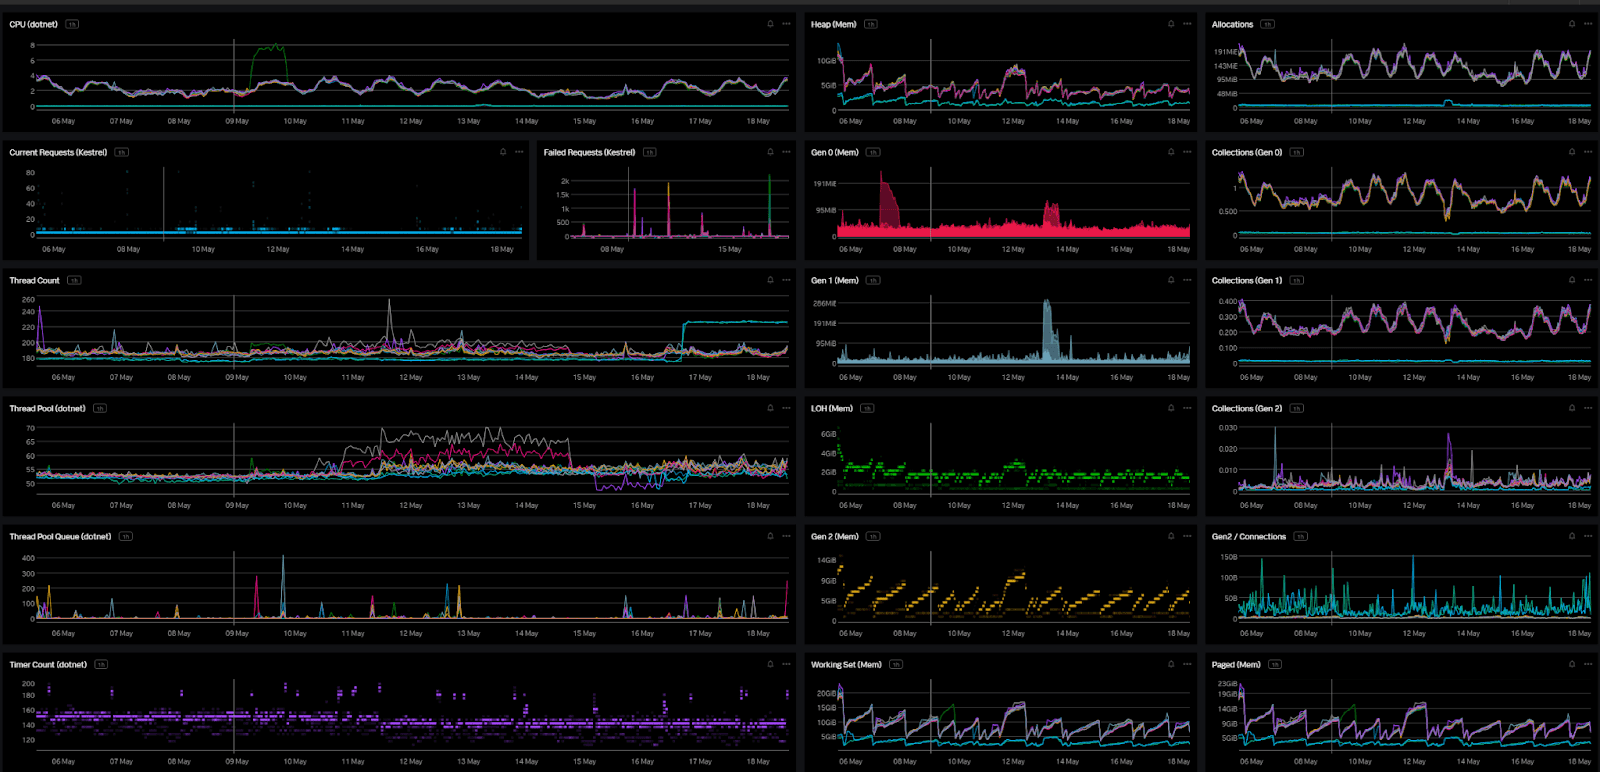Click the 1h badge beside LOH (Mem)

tap(867, 408)
